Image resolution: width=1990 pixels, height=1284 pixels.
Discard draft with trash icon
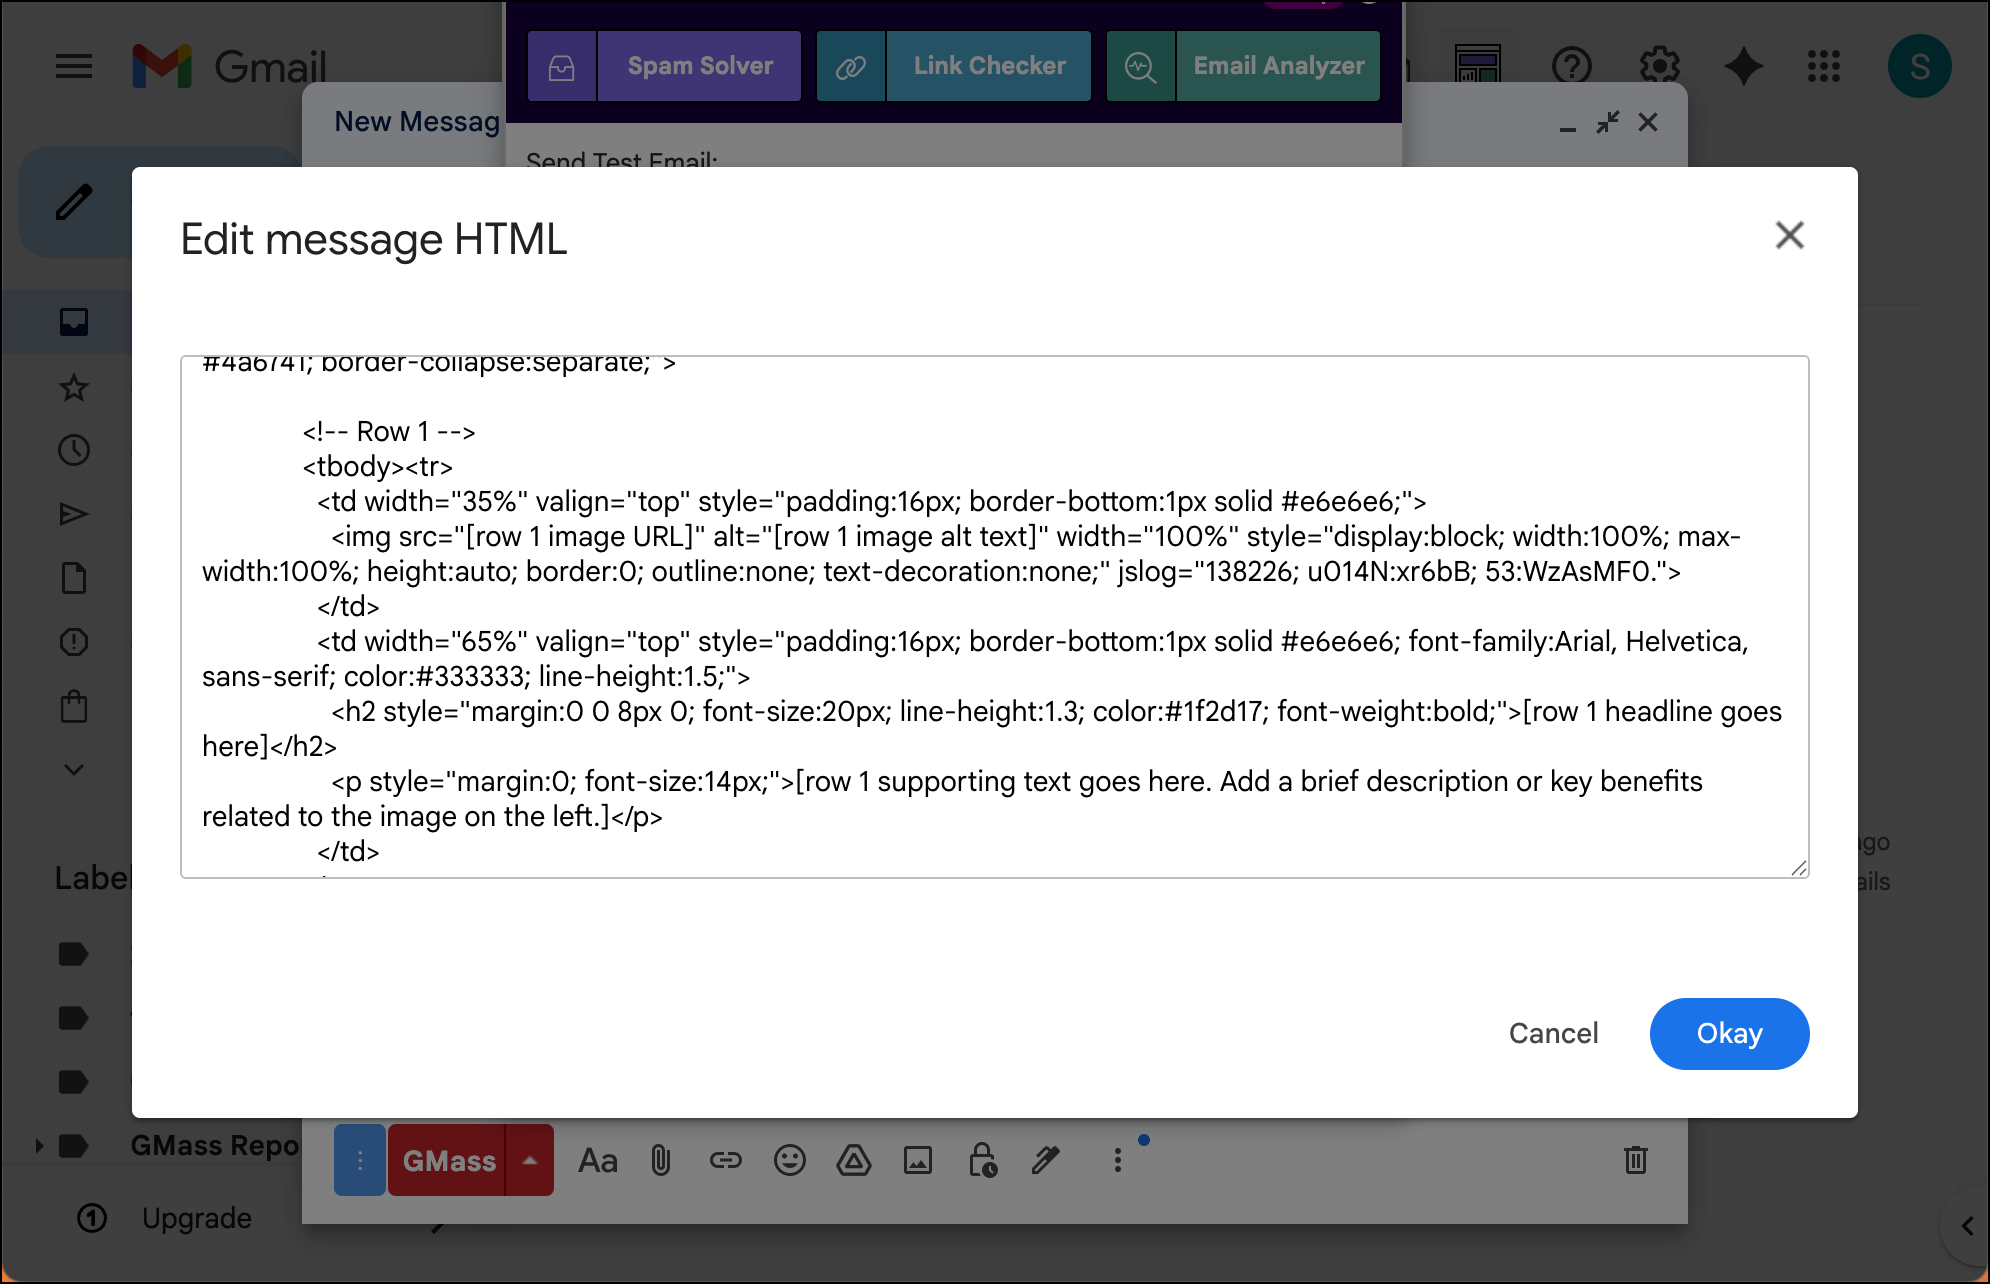click(1635, 1160)
